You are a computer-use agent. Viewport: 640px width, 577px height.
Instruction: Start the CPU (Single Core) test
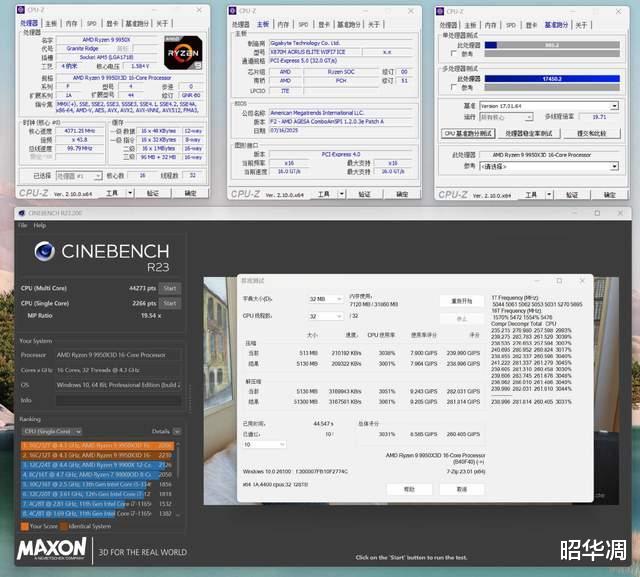(170, 303)
